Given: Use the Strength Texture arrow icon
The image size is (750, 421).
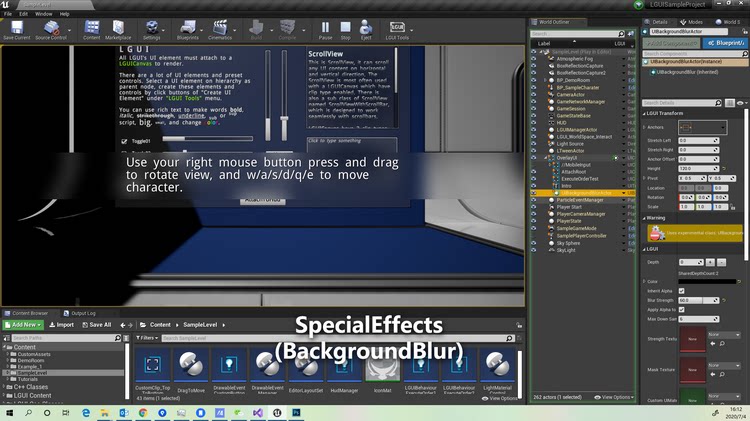Looking at the screenshot, I should (x=713, y=343).
